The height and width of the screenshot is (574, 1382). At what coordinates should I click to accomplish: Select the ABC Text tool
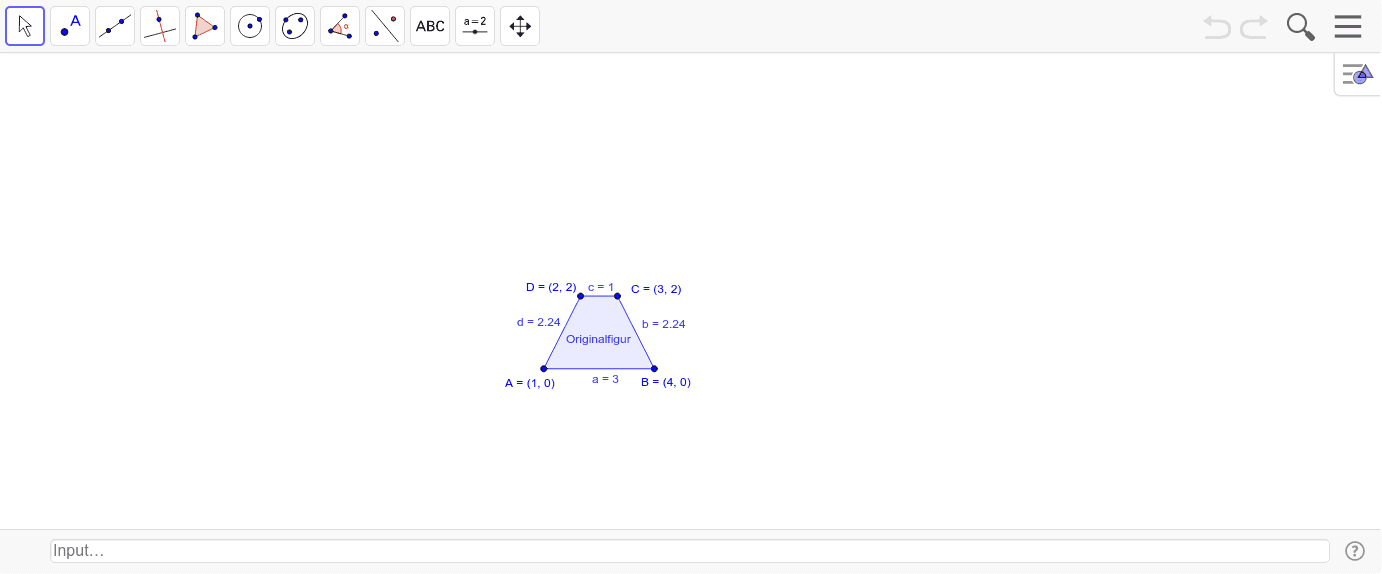[x=430, y=26]
